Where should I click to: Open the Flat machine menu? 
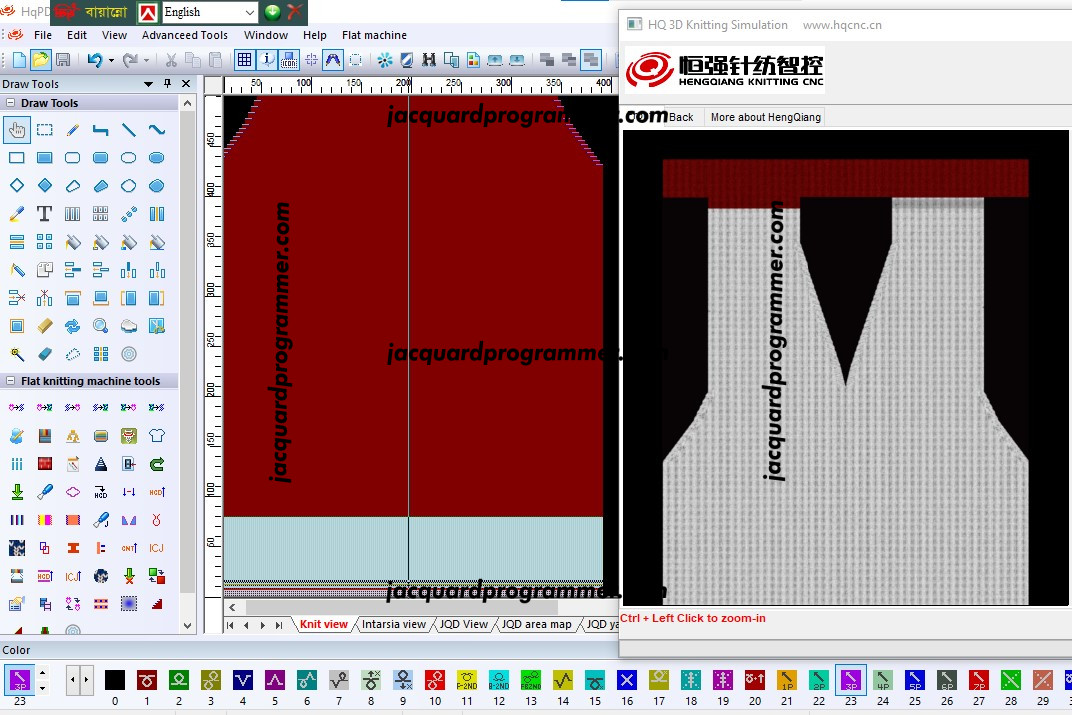pyautogui.click(x=374, y=35)
